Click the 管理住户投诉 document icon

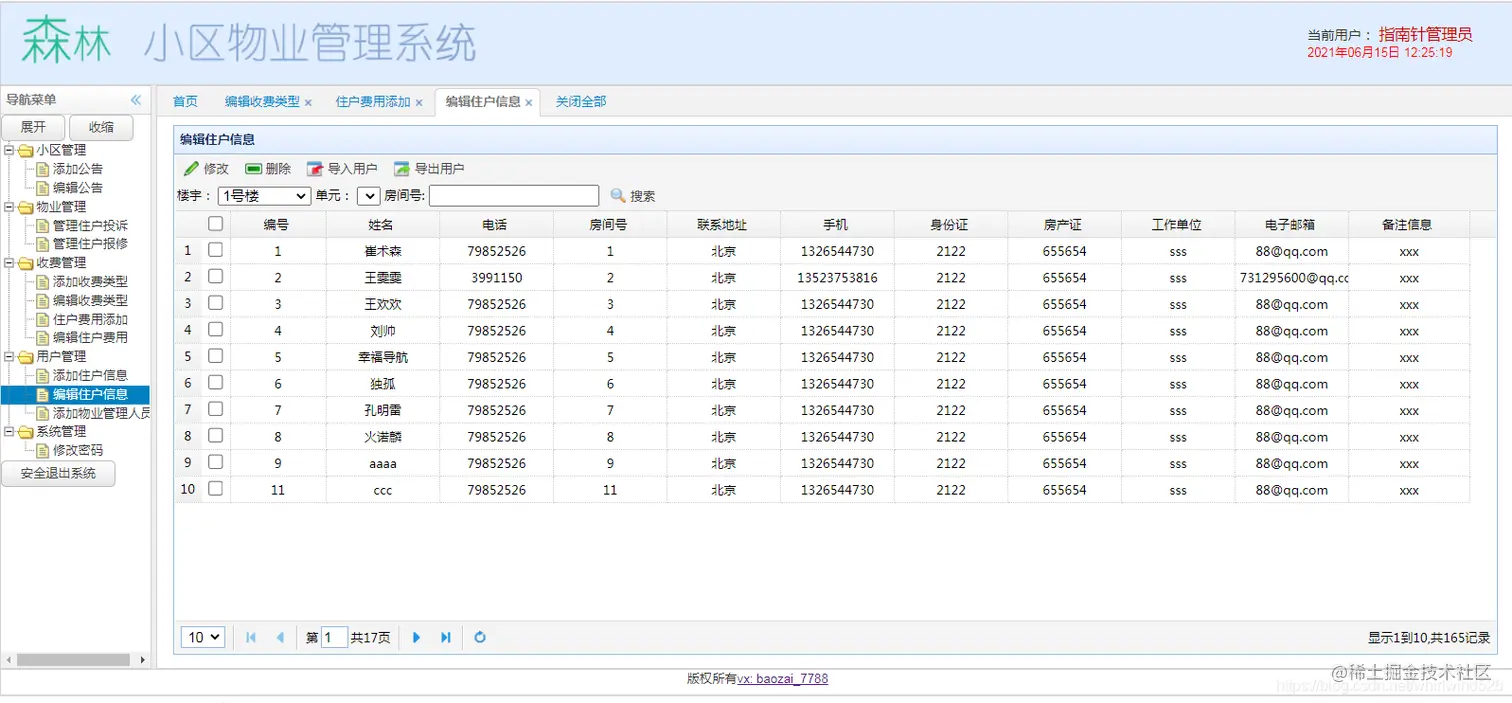[x=43, y=226]
